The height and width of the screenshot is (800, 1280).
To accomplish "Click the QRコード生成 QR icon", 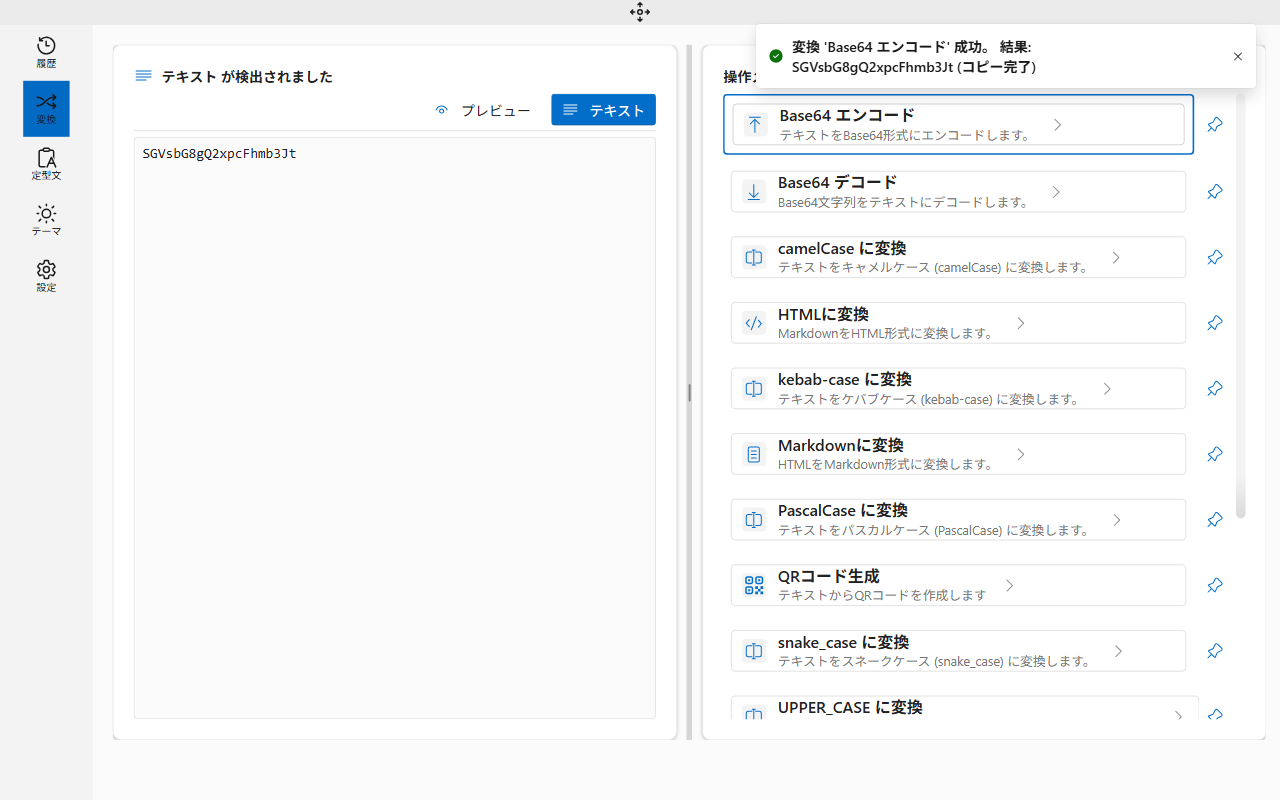I will click(753, 585).
